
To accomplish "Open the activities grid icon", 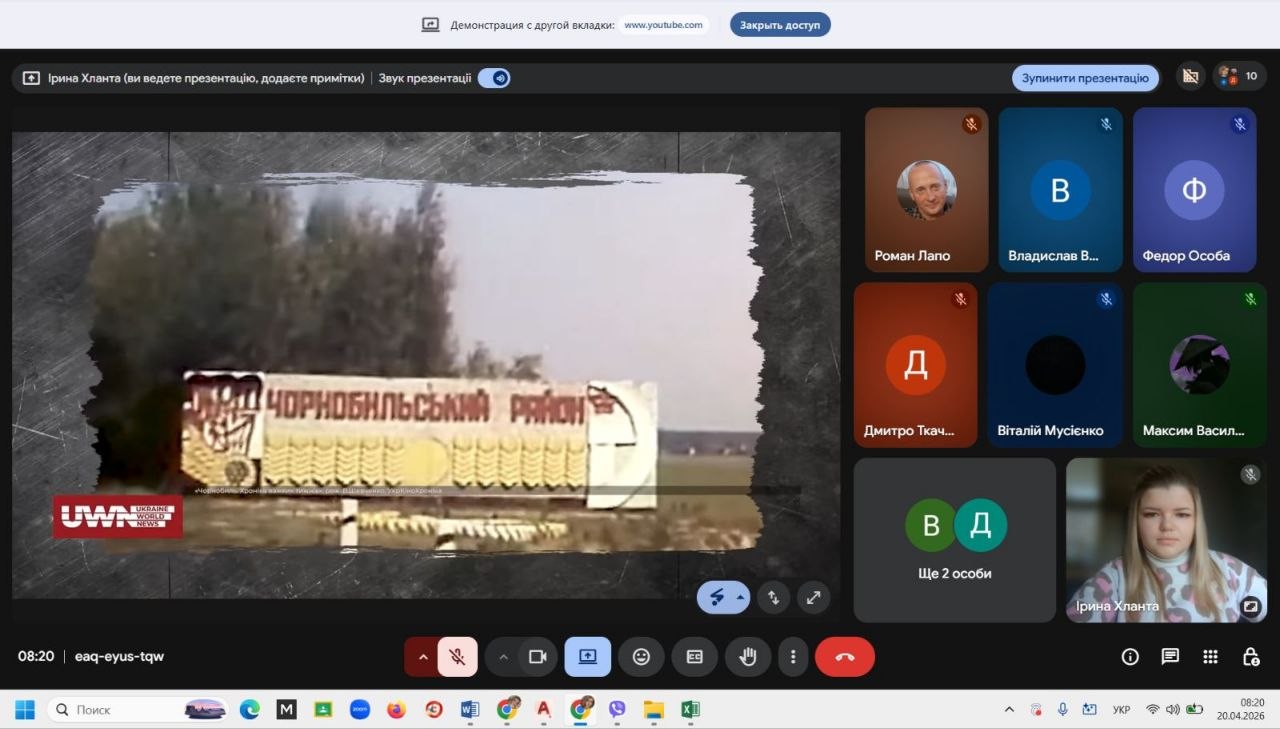I will point(1210,657).
